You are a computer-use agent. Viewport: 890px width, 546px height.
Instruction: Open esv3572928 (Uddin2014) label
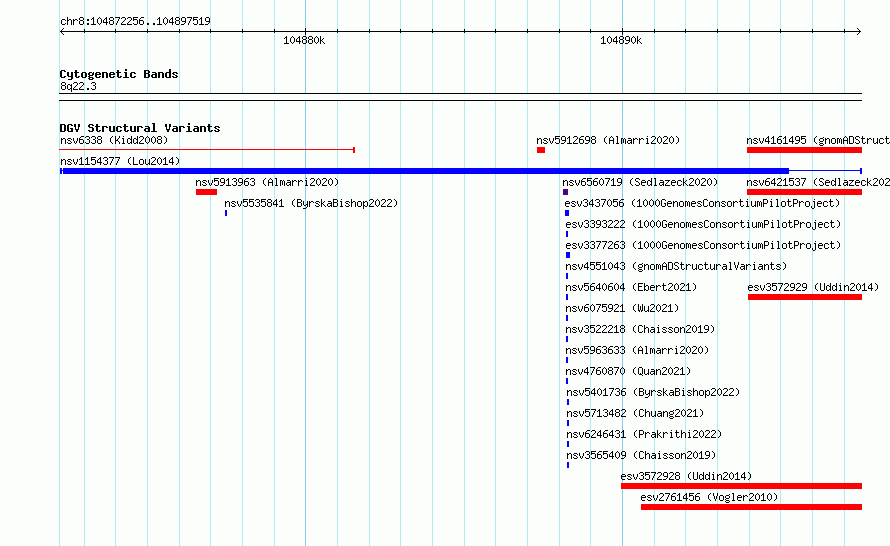pyautogui.click(x=686, y=476)
